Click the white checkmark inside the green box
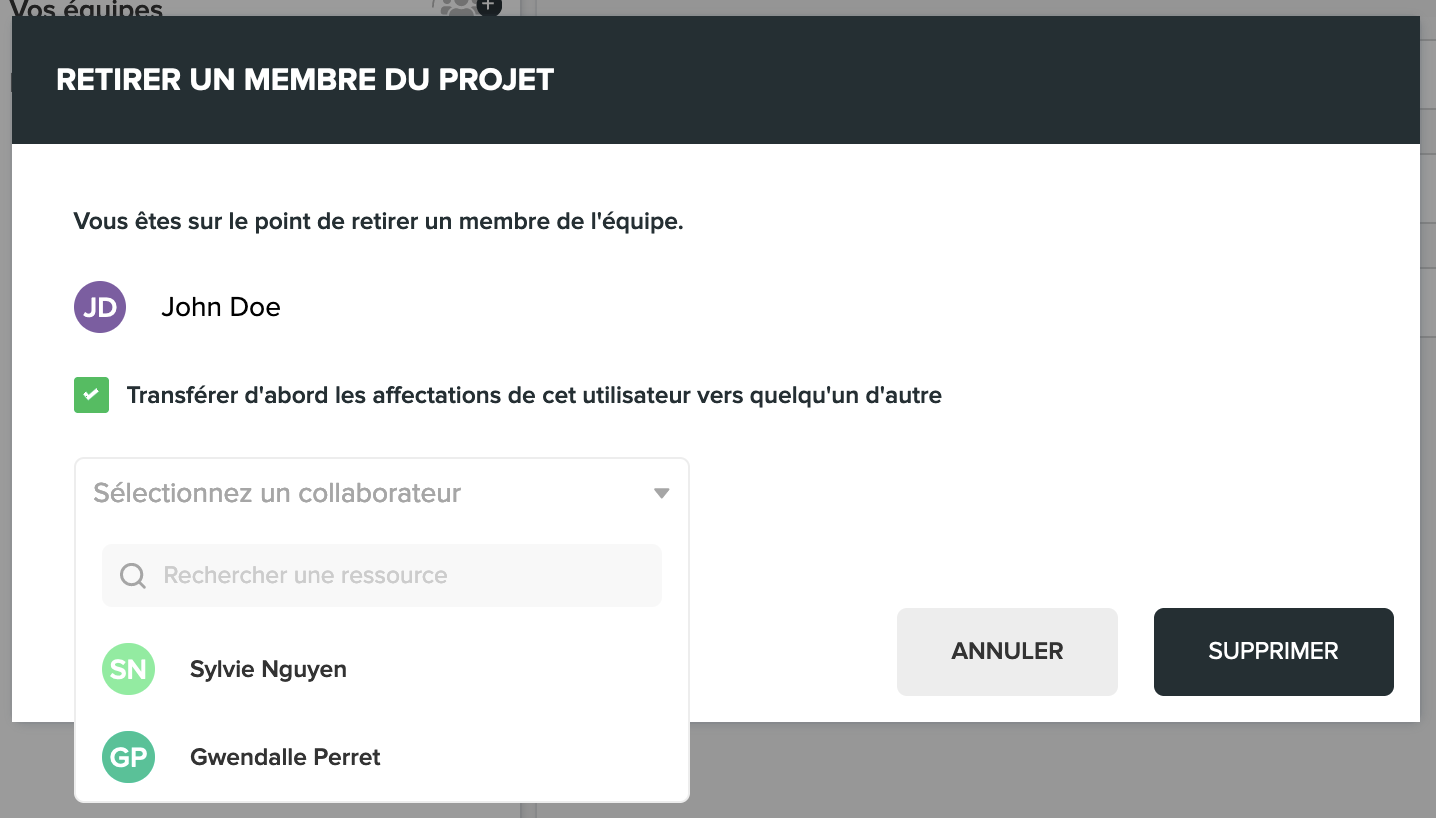The width and height of the screenshot is (1436, 818). 91,395
